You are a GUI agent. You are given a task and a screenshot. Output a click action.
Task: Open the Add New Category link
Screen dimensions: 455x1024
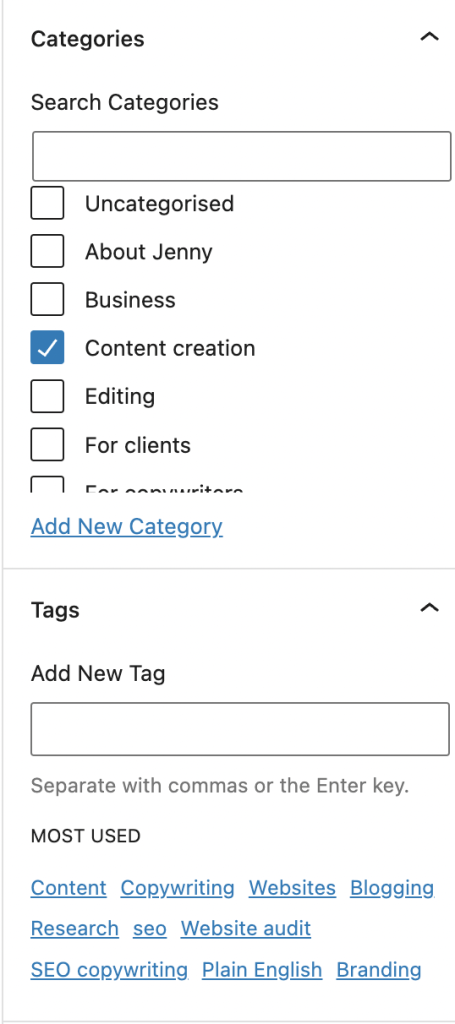pos(127,526)
